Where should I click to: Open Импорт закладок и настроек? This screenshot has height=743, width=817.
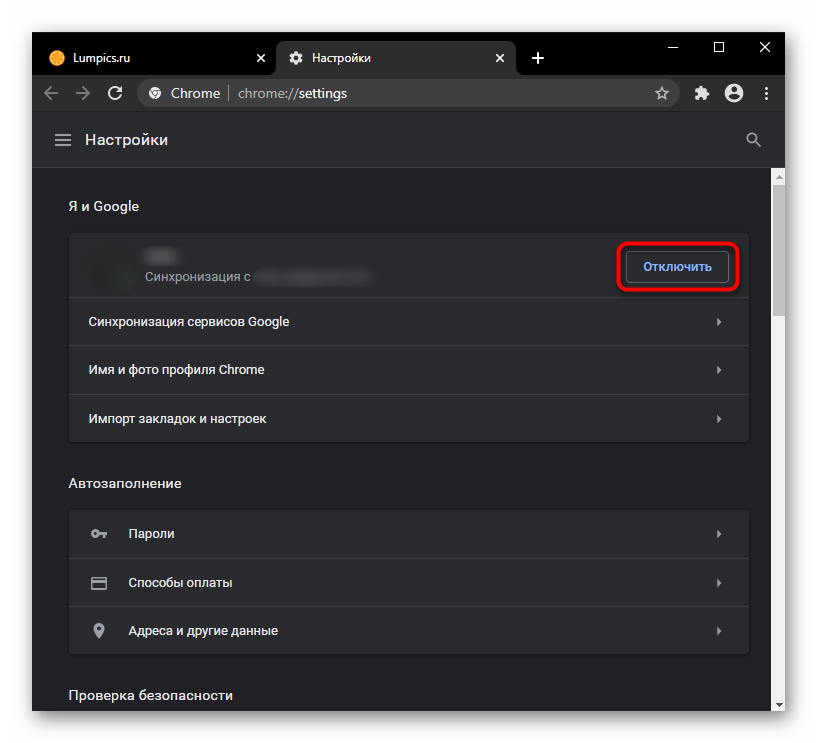tap(408, 419)
